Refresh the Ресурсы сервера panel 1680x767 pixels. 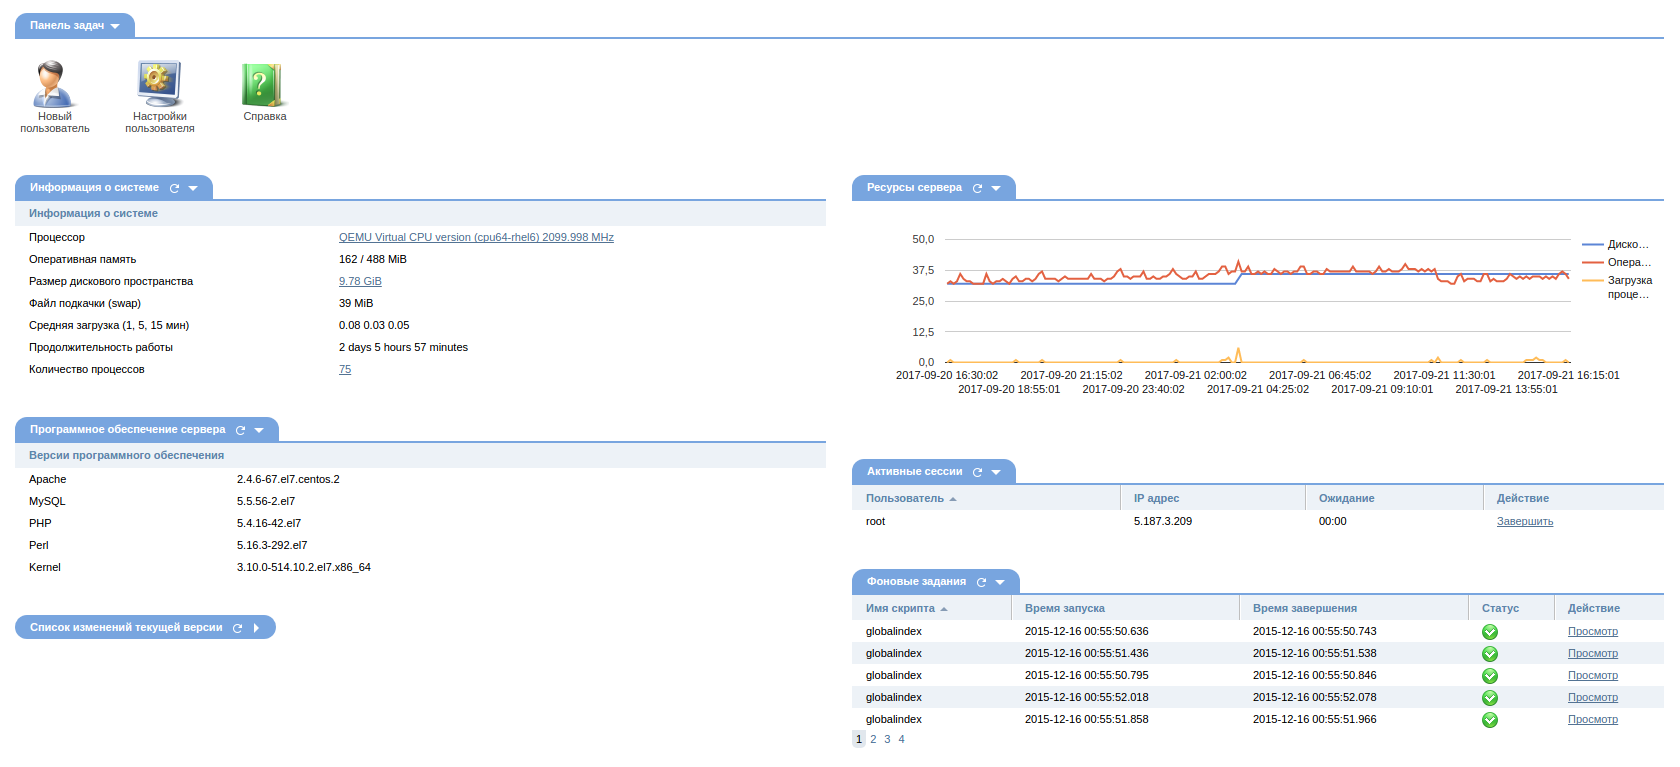point(978,188)
